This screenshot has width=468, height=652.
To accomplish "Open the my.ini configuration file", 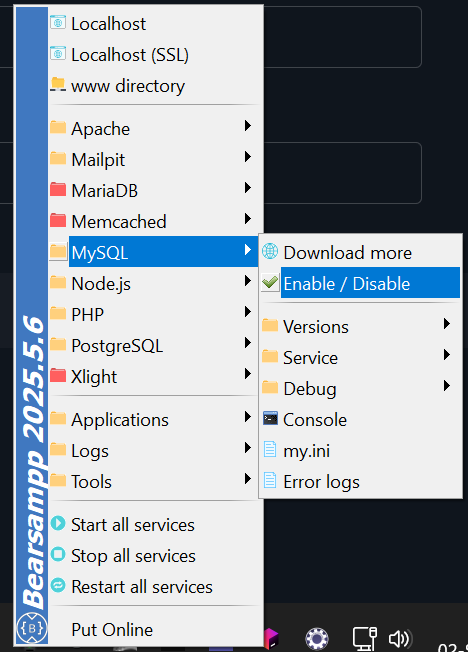I will [x=360, y=451].
